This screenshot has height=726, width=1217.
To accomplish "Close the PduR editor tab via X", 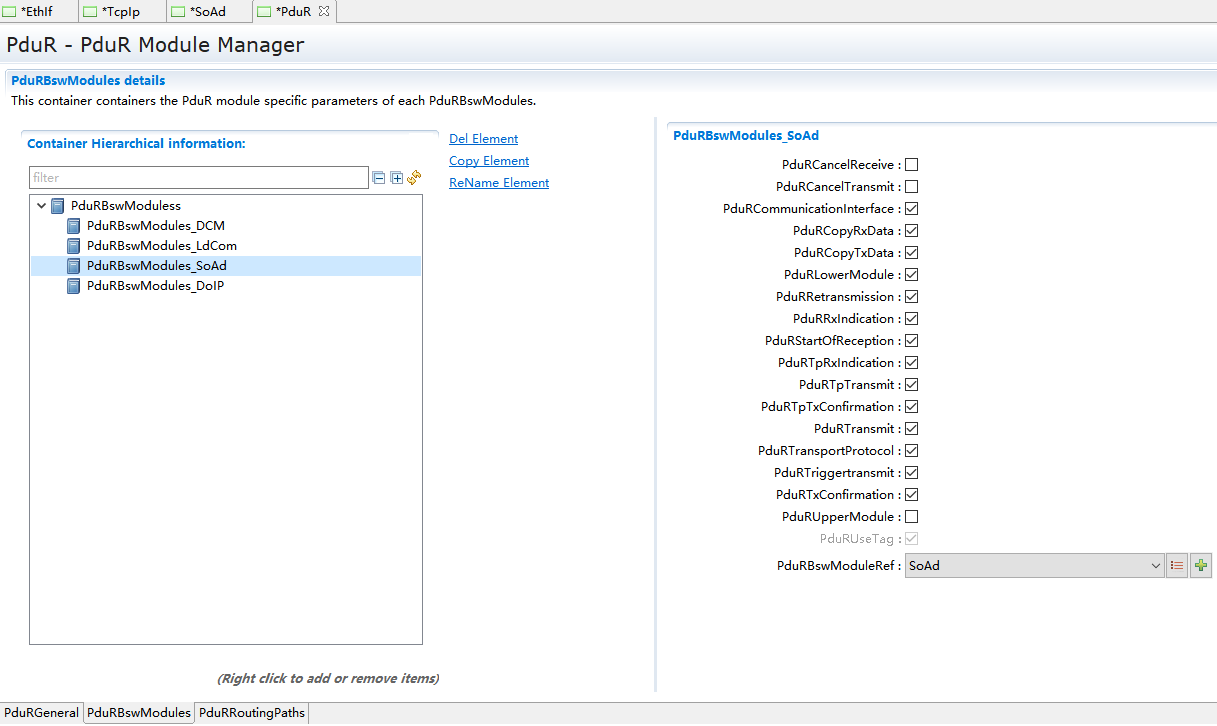I will pos(324,11).
